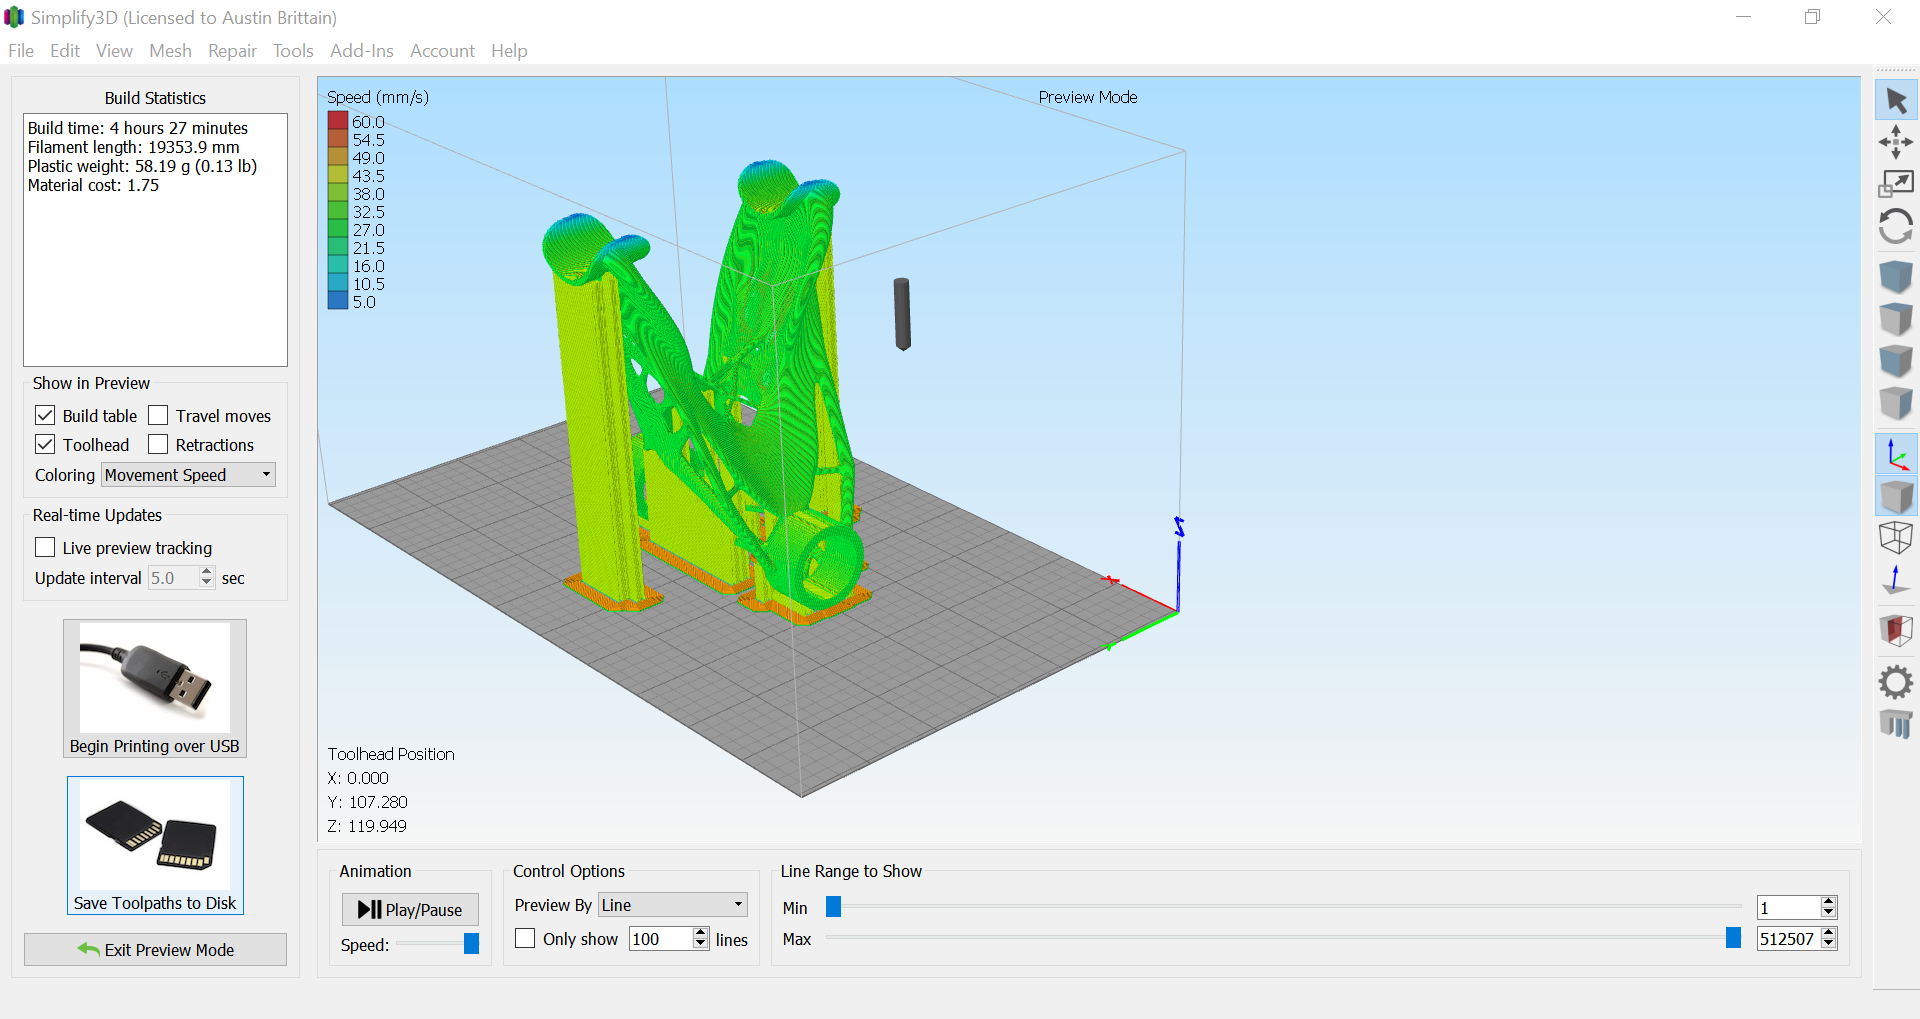
Task: Increase the Update interval stepper
Action: (x=206, y=572)
